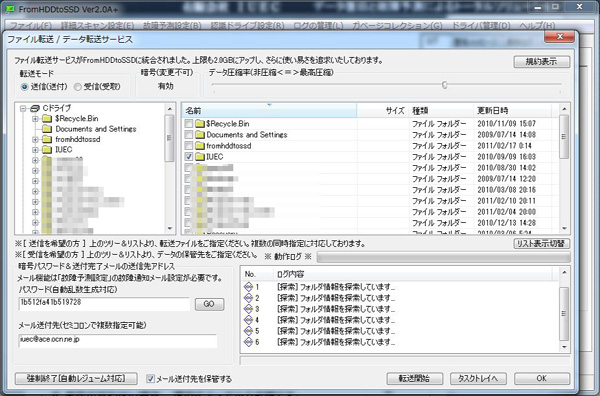Image resolution: width=600 pixels, height=396 pixels.
Task: Click IUEC folder icon in file list
Action: pos(200,156)
